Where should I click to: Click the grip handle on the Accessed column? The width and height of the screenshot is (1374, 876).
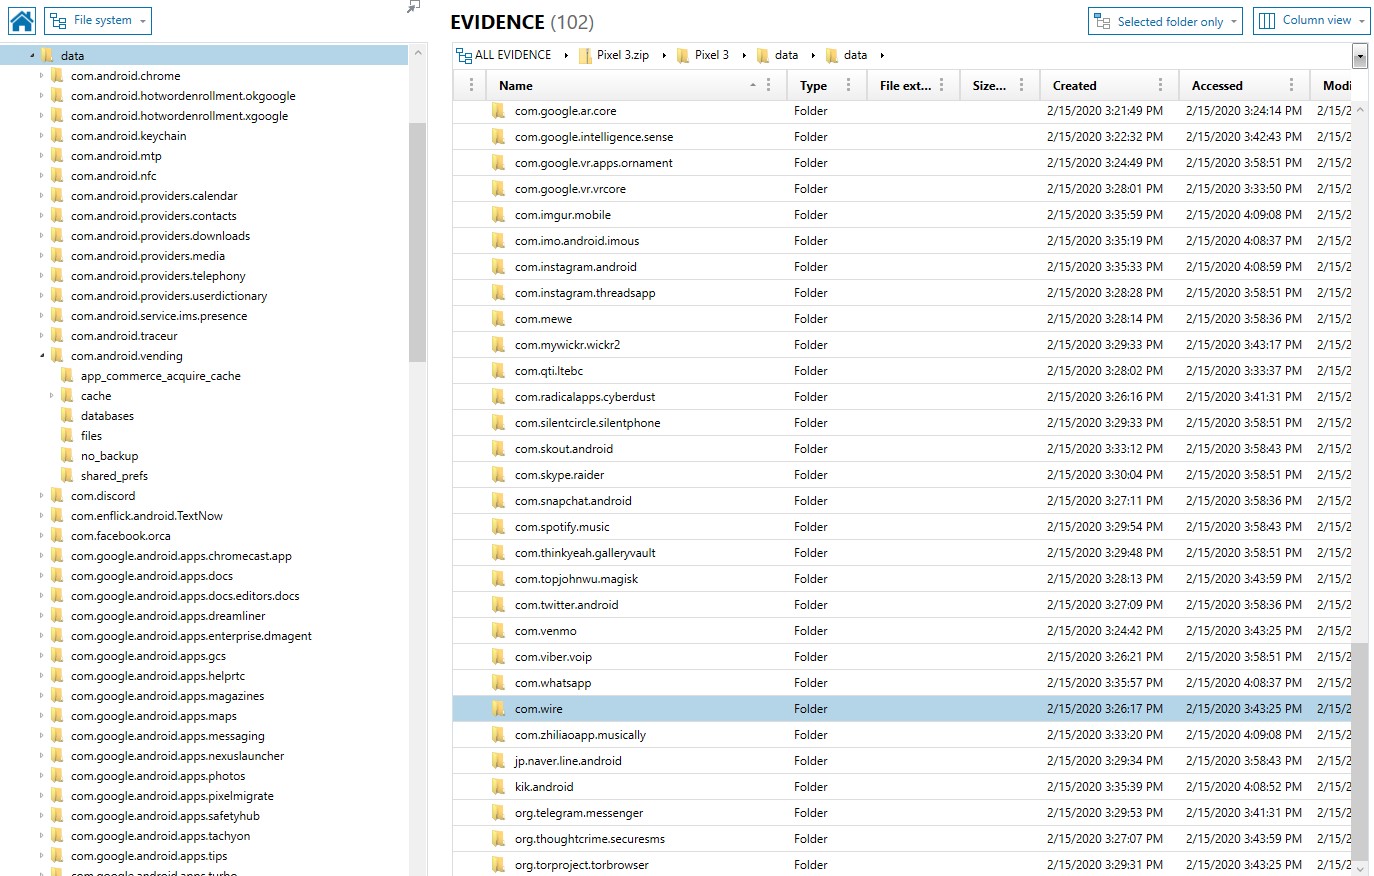pos(1291,86)
